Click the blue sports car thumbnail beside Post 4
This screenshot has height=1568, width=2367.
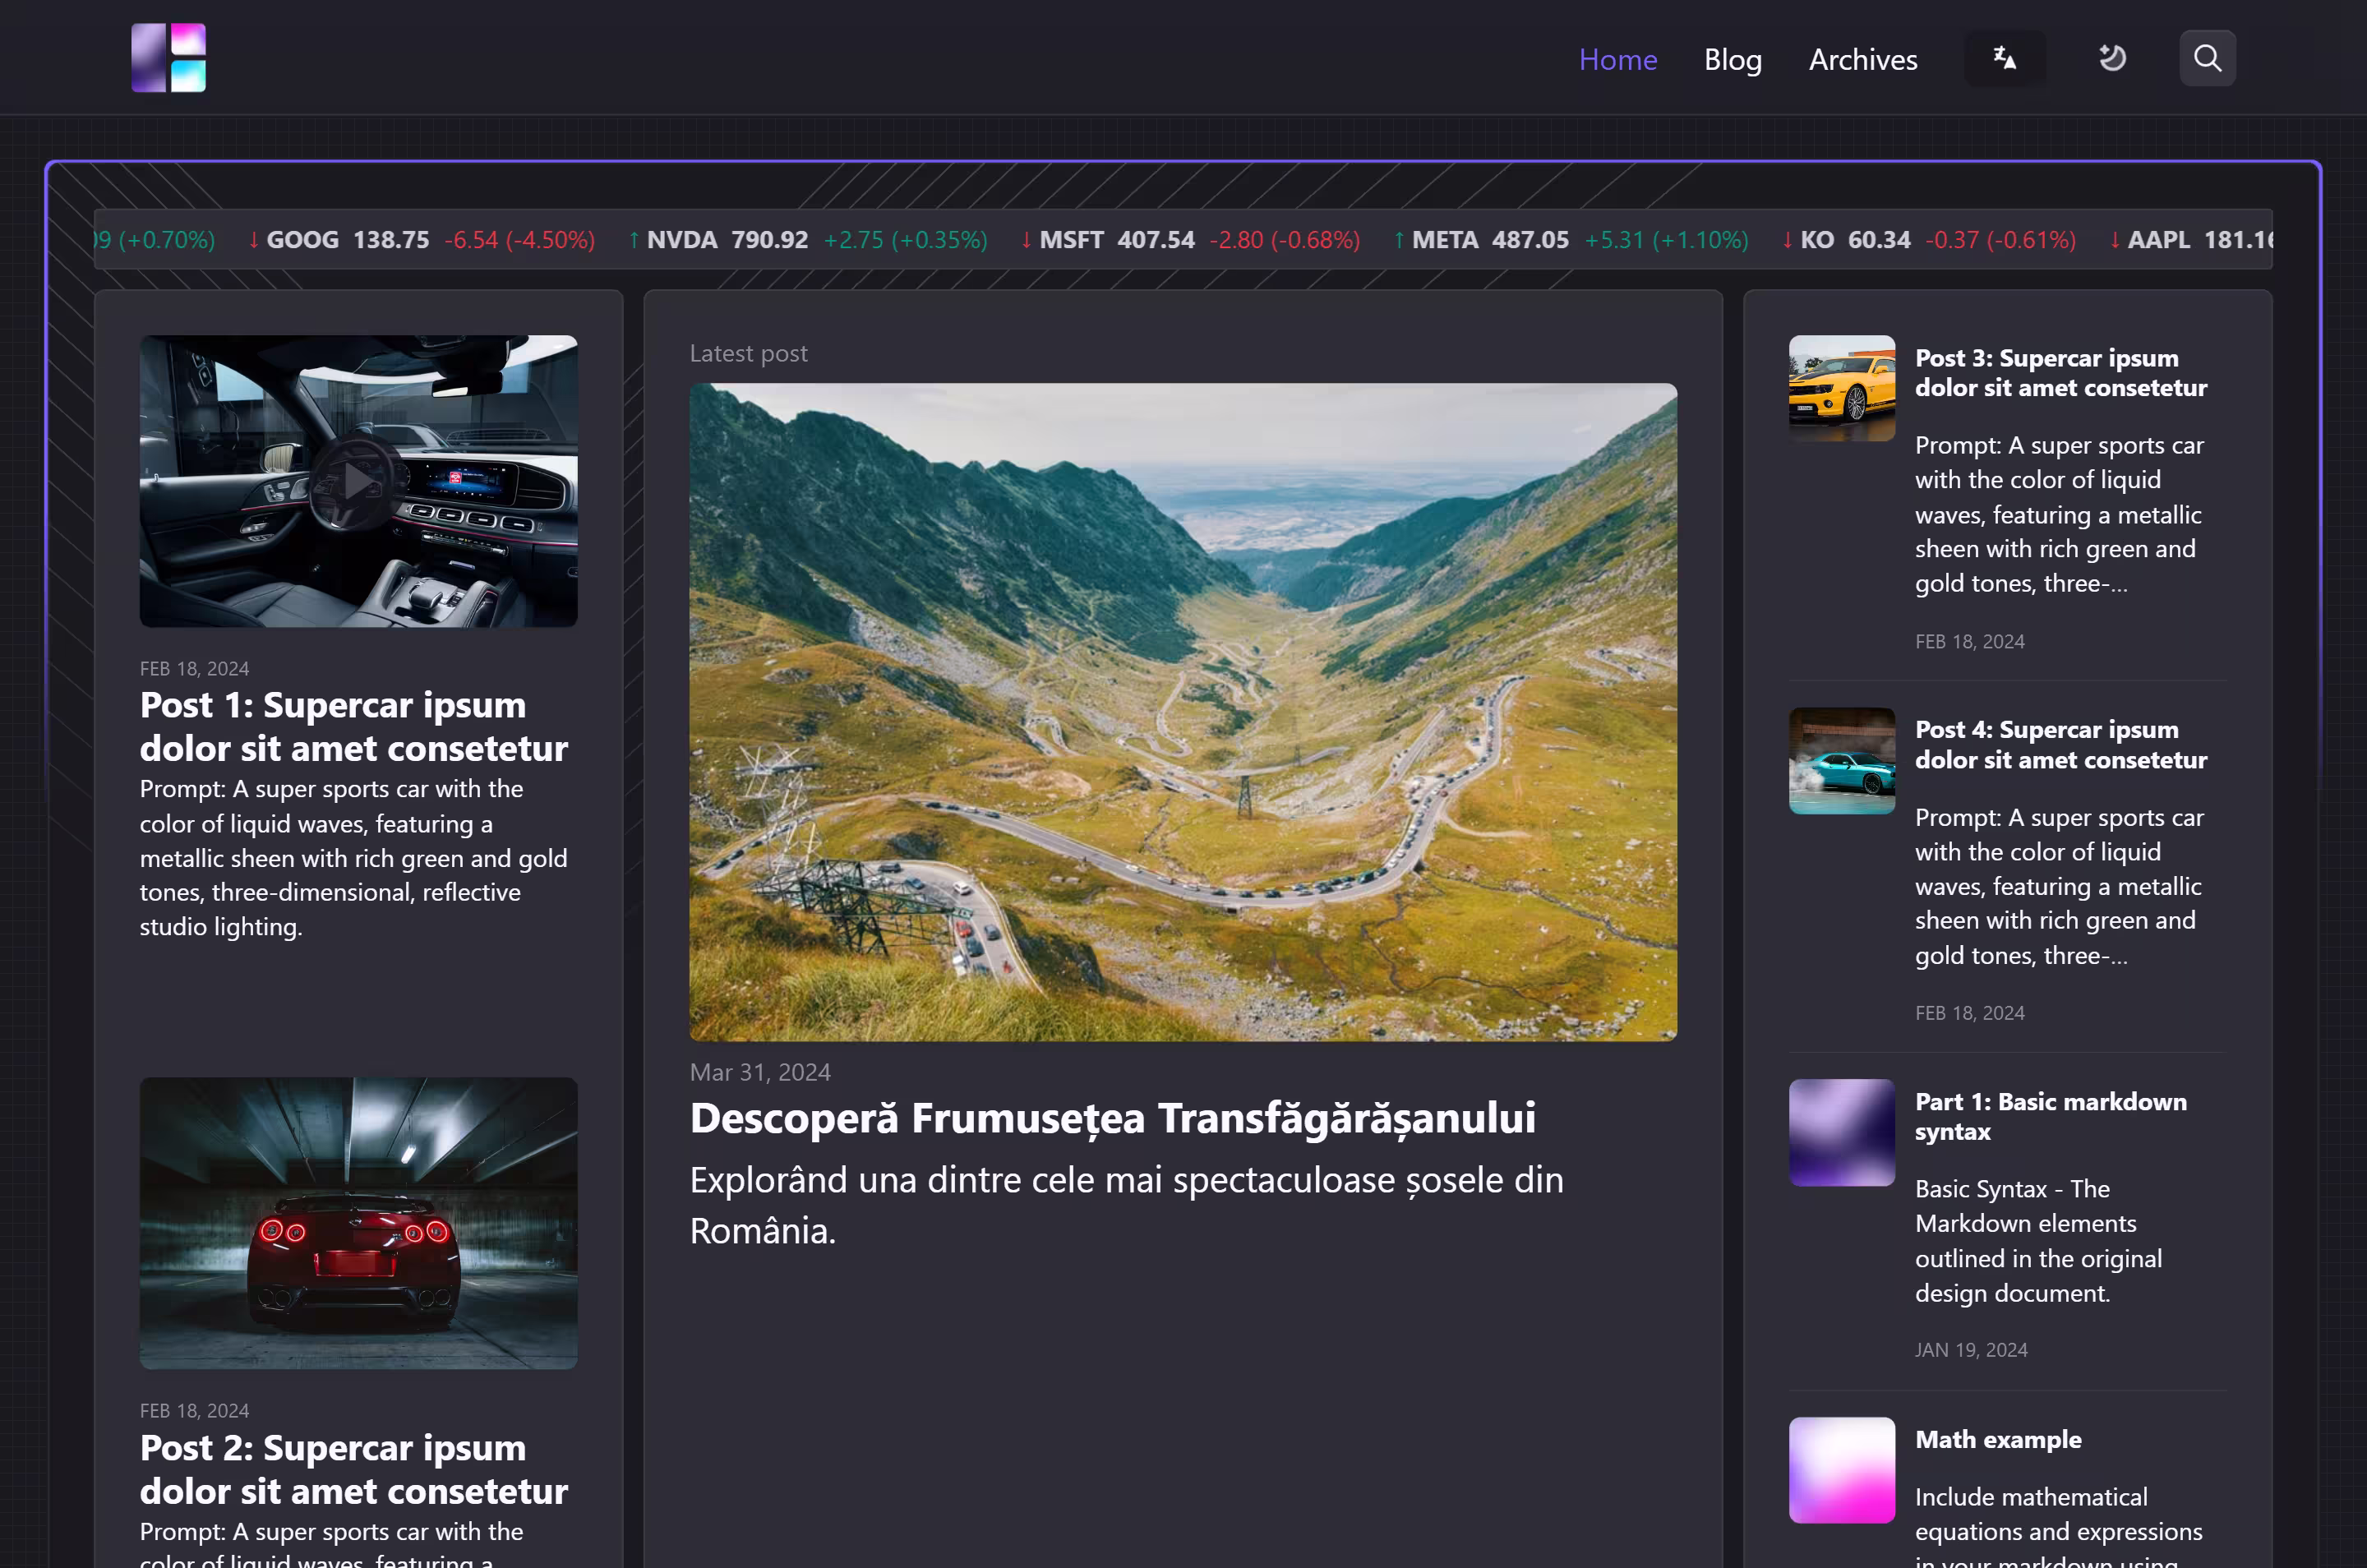coord(1840,760)
